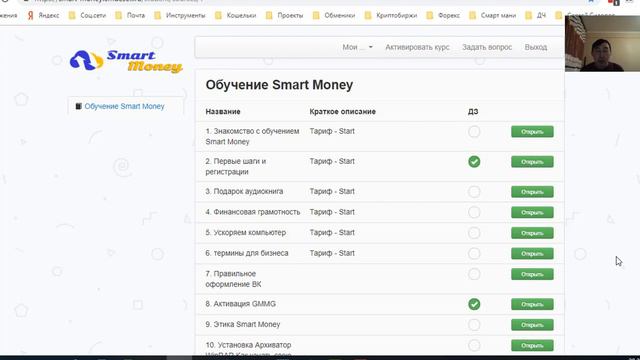The width and height of the screenshot is (640, 360).
Task: Open the Инструменты bookmarks folder
Action: [x=180, y=16]
